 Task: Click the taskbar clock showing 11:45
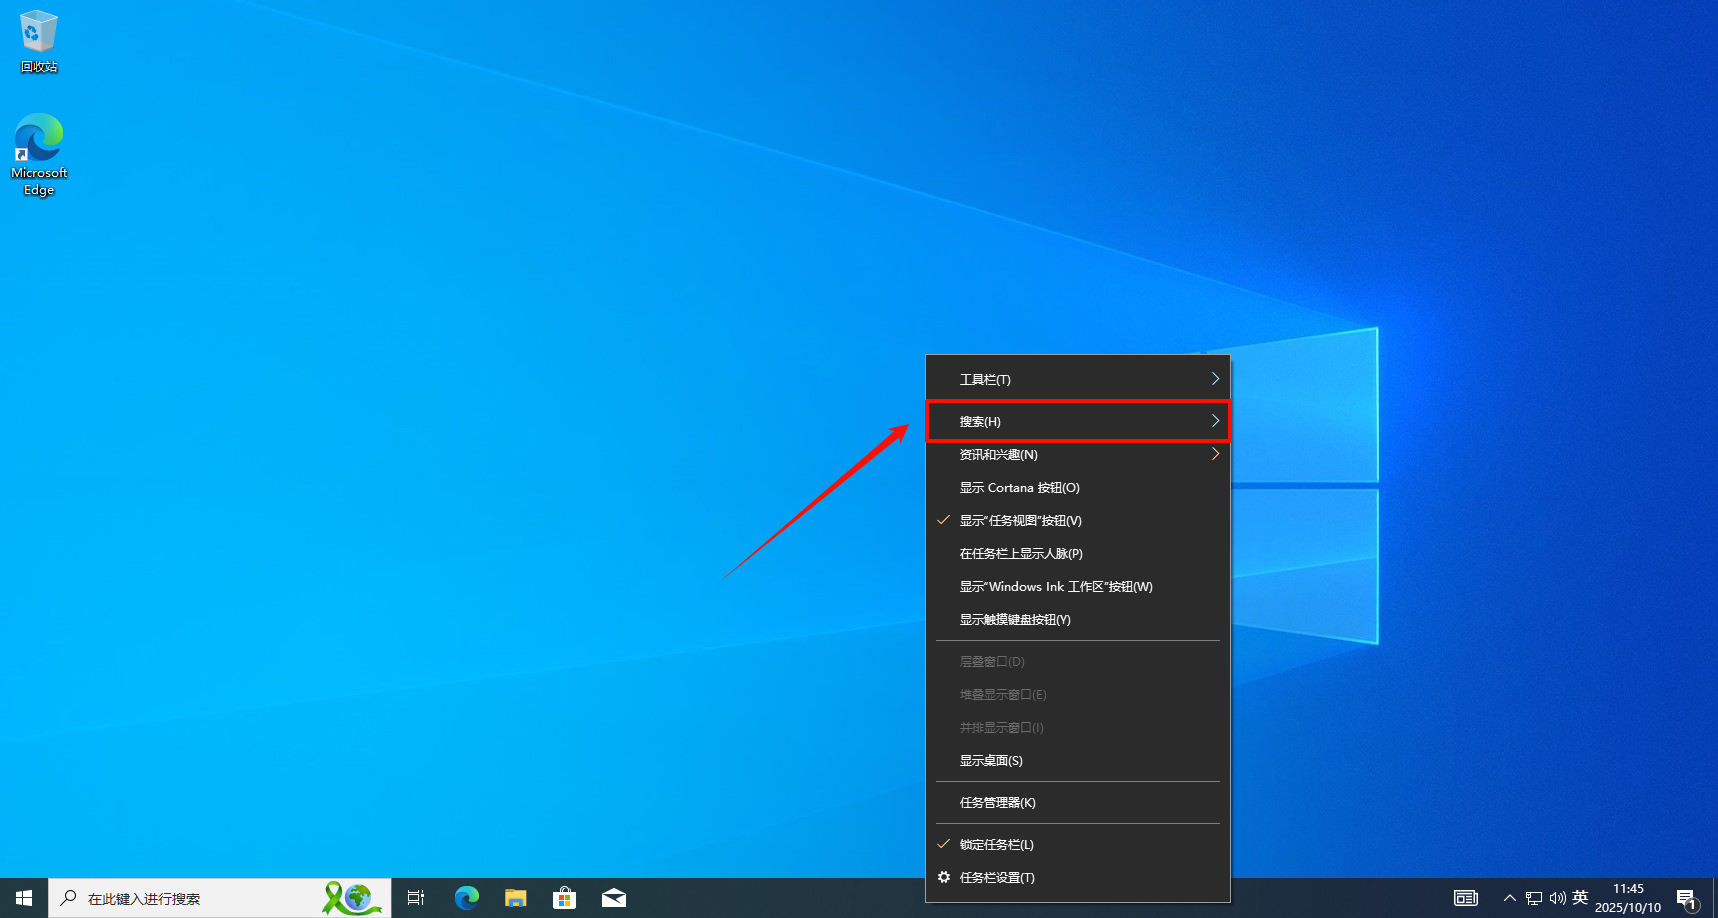(x=1627, y=898)
